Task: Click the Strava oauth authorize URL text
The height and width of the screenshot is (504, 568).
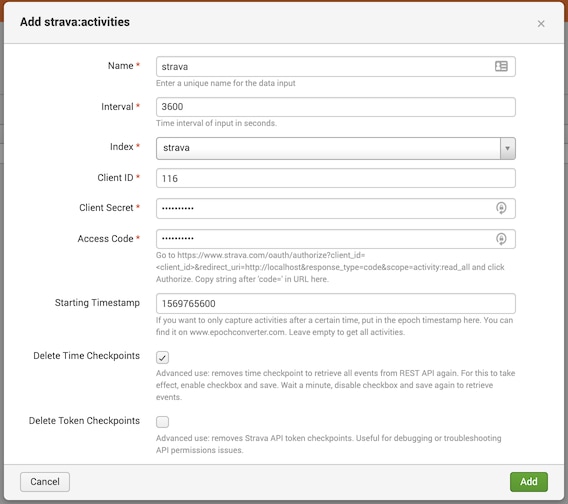Action: 314,261
